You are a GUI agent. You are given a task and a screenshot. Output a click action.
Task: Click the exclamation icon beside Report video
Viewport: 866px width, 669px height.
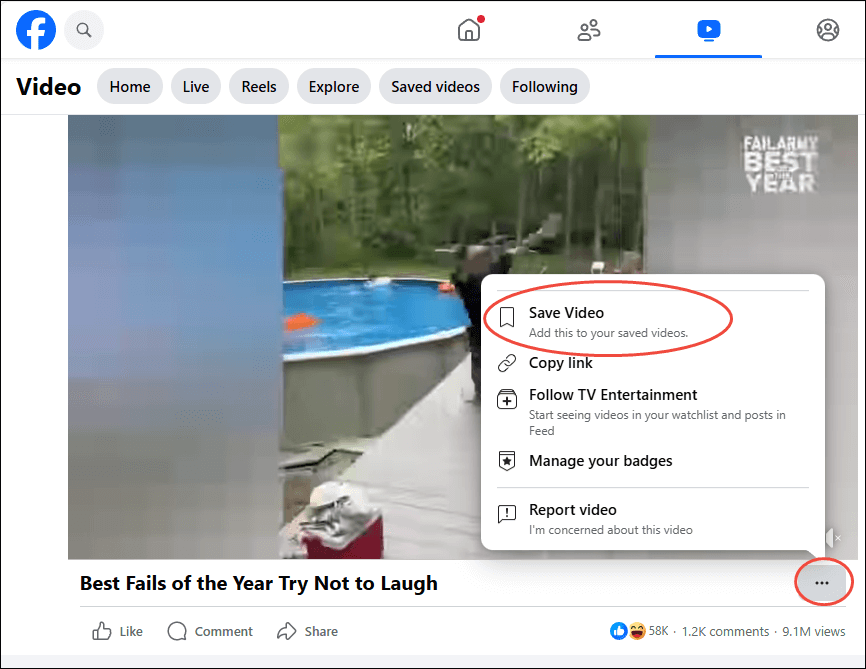point(506,514)
